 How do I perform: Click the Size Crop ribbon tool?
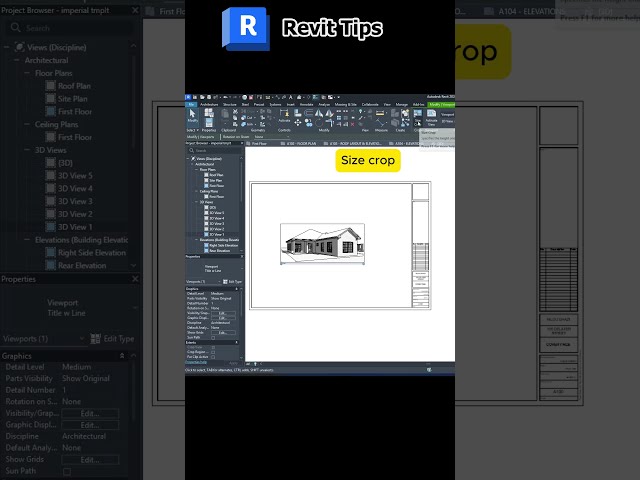click(418, 118)
